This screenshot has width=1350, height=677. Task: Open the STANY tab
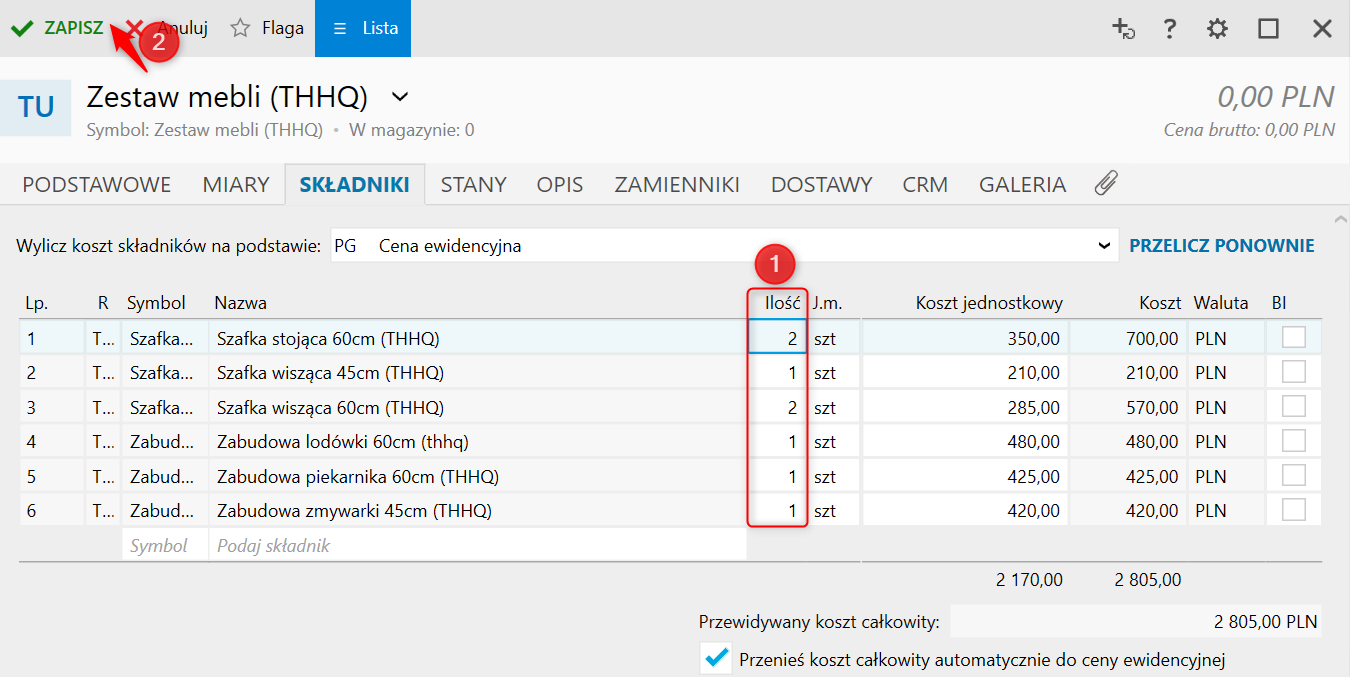click(x=474, y=185)
